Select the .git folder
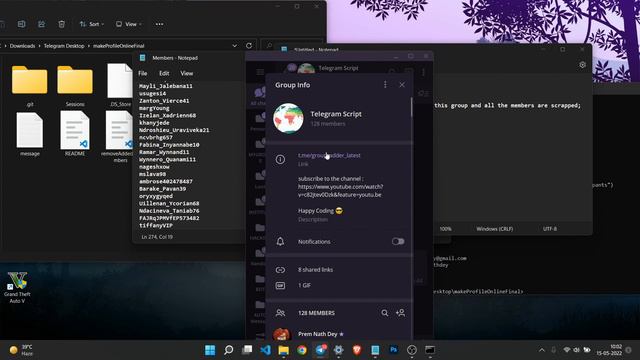Viewport: 640px width, 360px height. pos(29,86)
